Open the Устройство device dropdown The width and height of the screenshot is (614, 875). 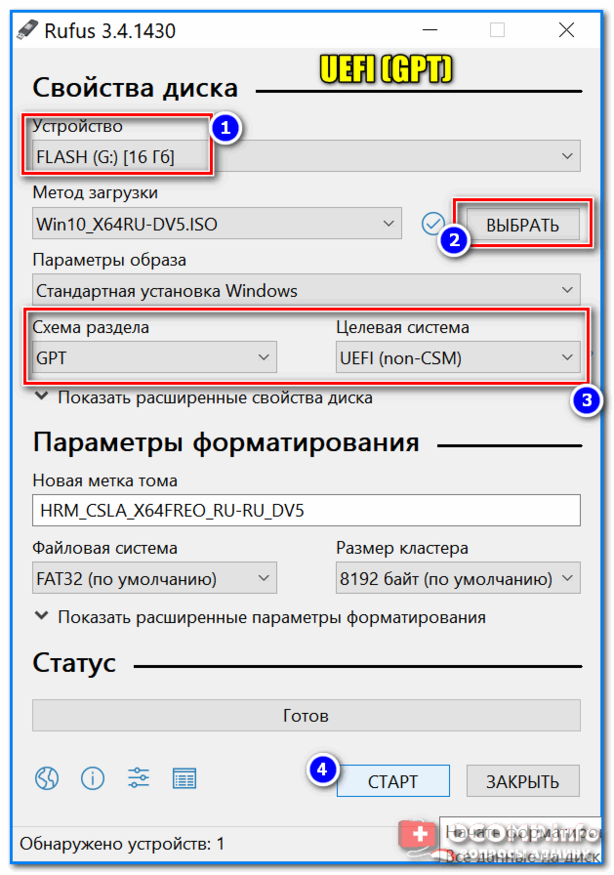tap(306, 156)
